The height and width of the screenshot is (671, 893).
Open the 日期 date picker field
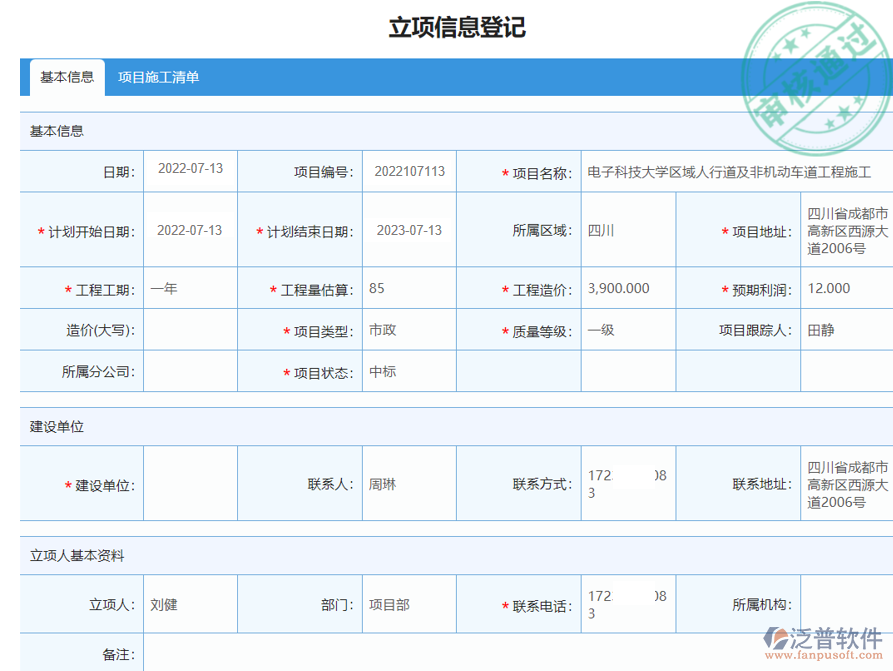pos(190,171)
